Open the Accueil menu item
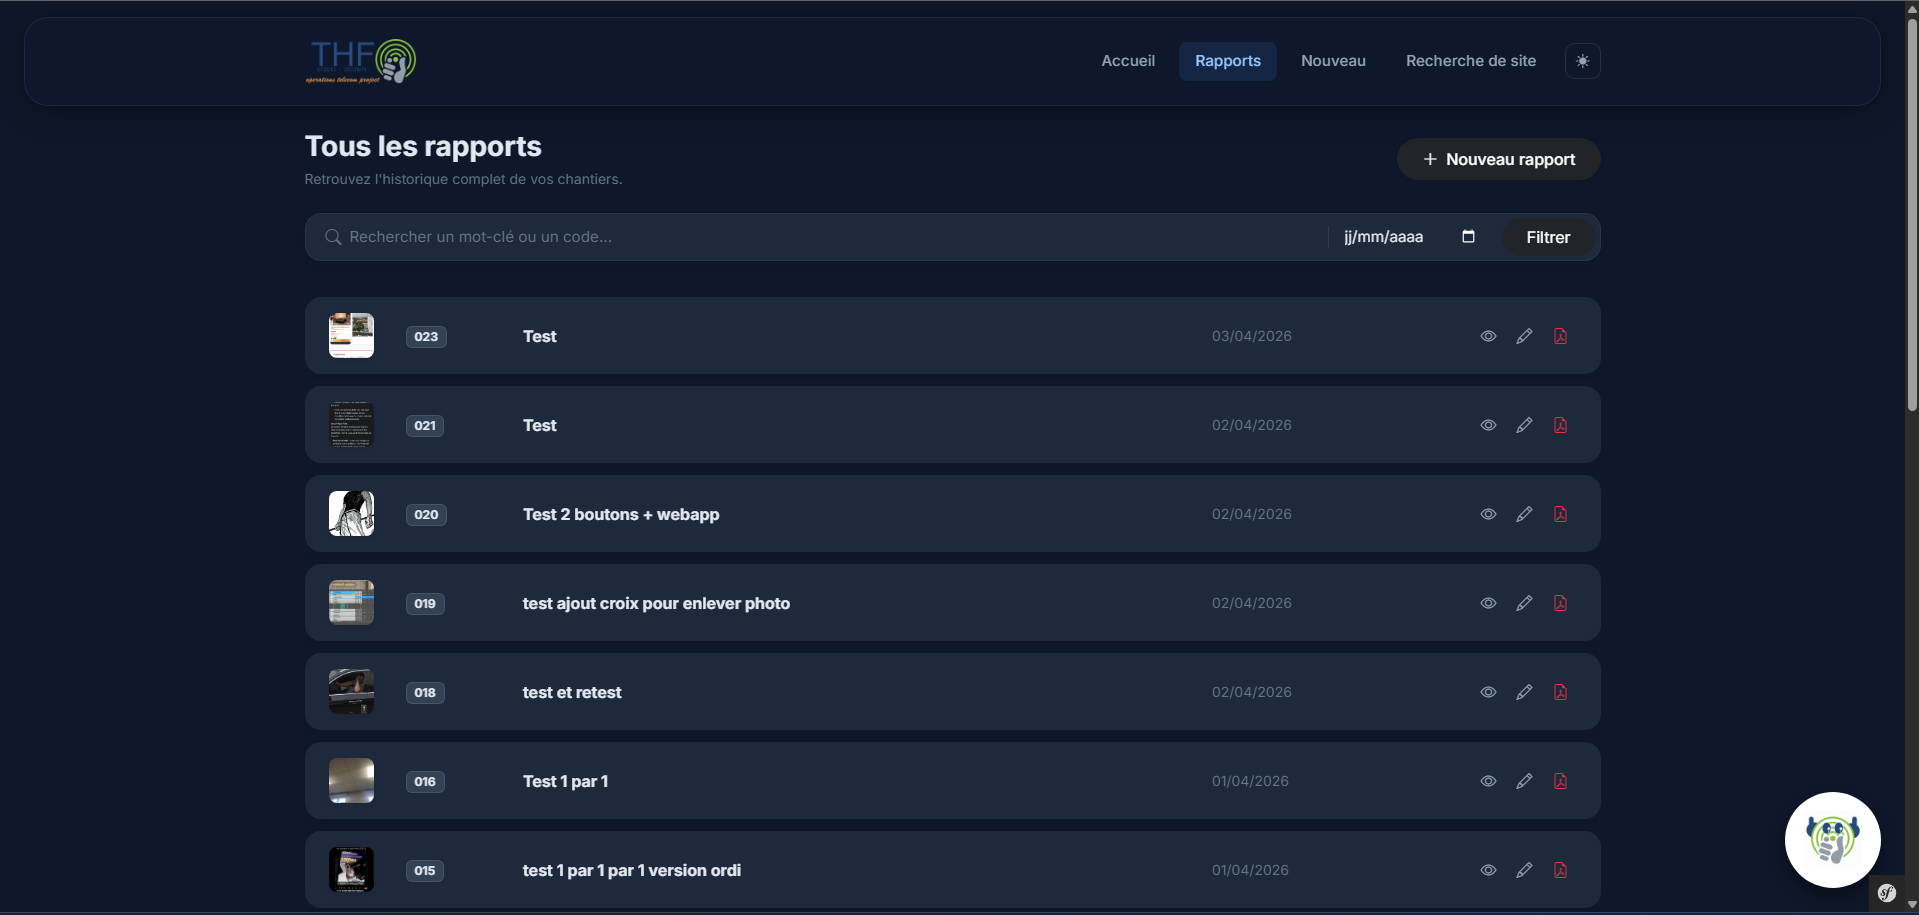1919x915 pixels. tap(1127, 61)
